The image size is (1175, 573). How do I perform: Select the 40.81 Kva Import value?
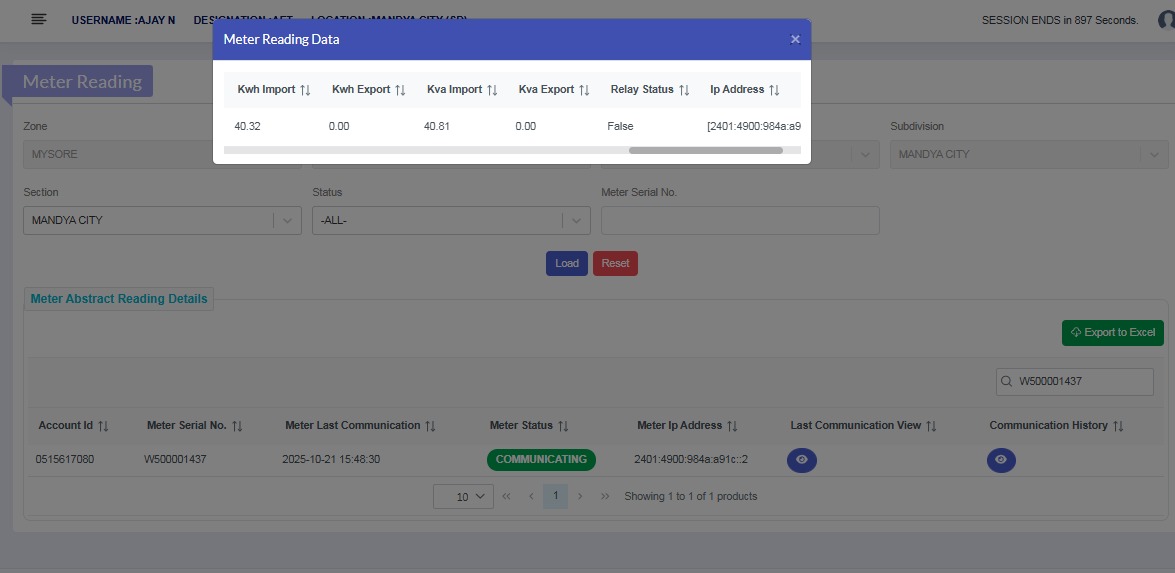[437, 127]
